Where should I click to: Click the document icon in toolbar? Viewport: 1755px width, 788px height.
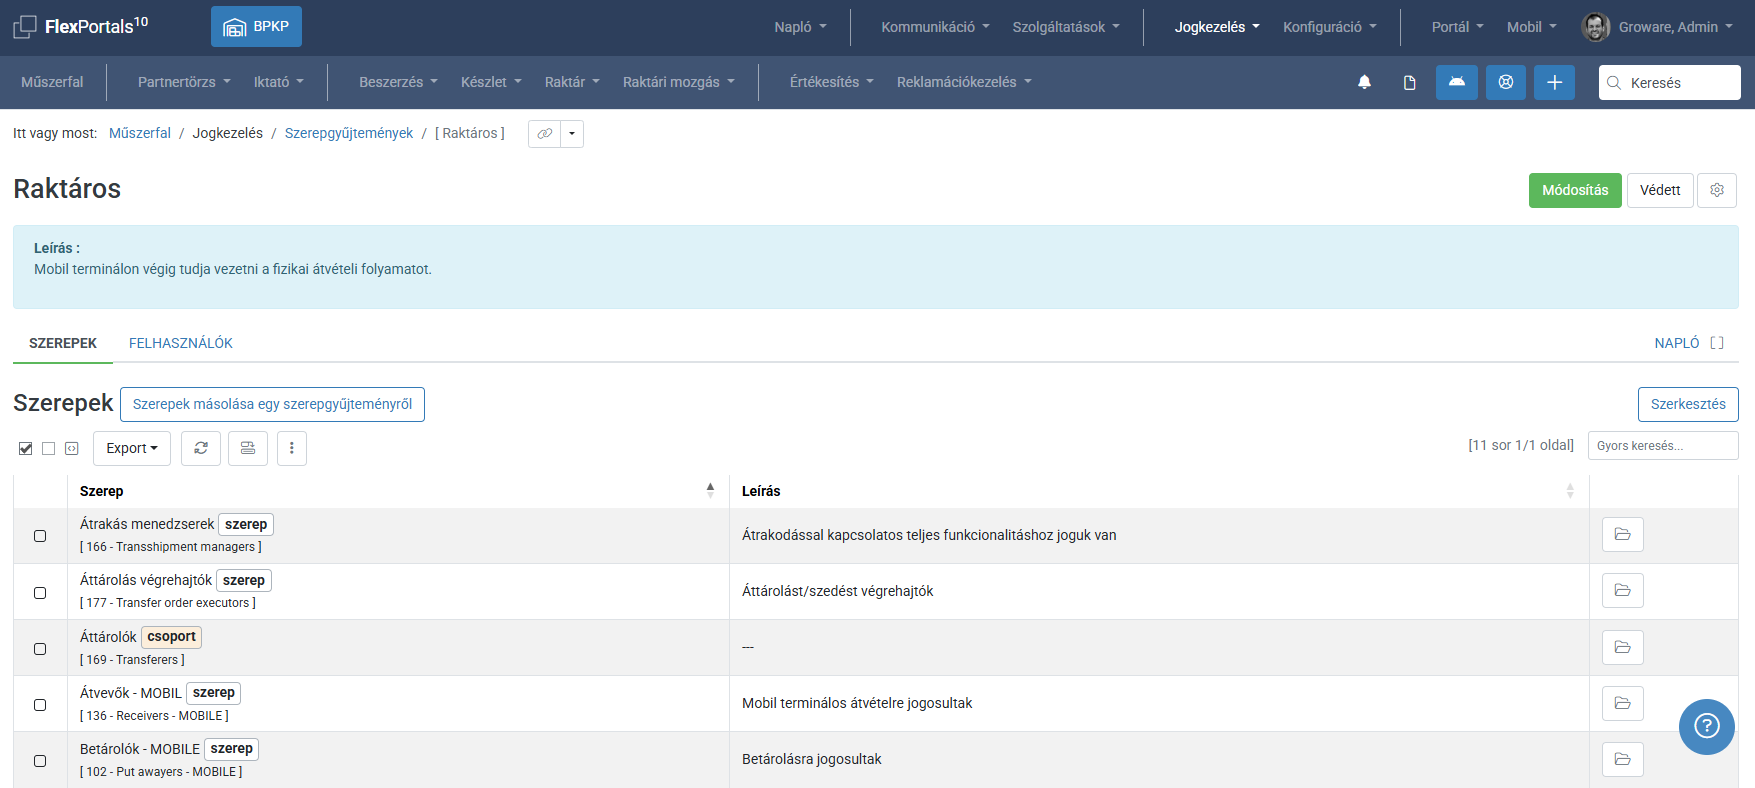[x=1410, y=82]
